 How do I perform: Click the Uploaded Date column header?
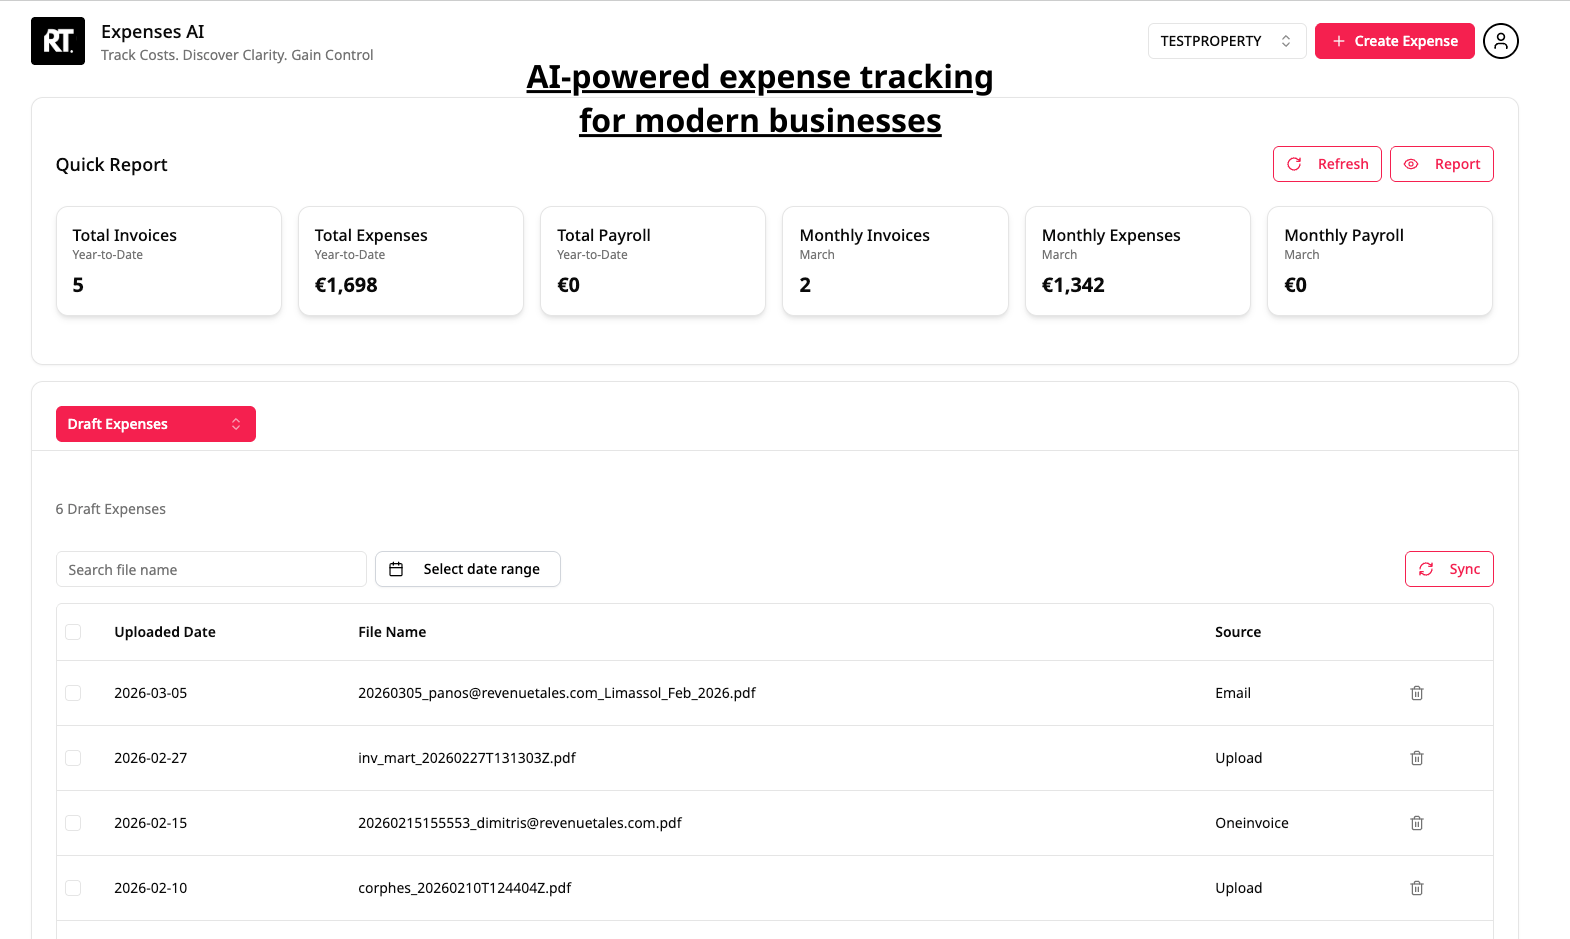click(164, 631)
